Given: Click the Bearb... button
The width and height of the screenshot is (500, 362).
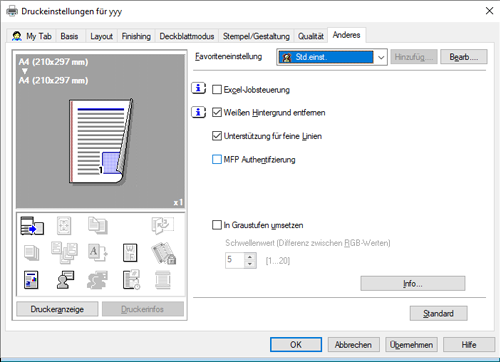Looking at the screenshot, I should coord(464,57).
